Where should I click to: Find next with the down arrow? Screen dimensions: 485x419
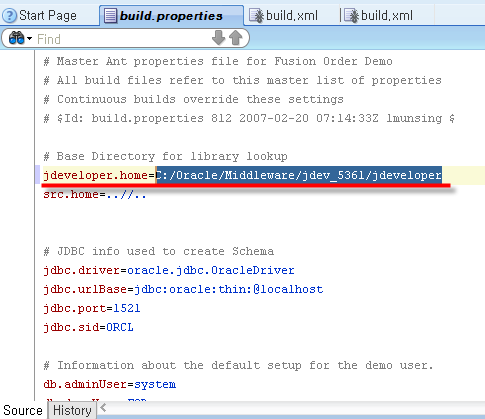[x=219, y=38]
